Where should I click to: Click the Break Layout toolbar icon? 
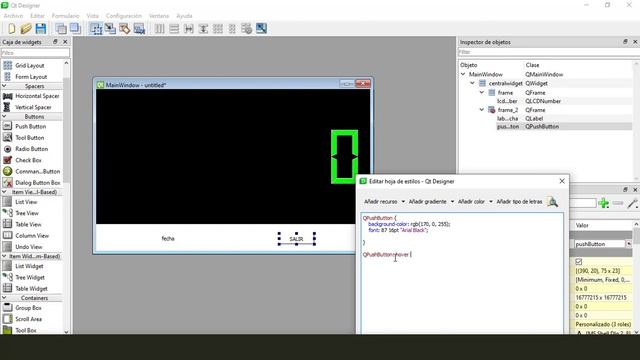[247, 29]
